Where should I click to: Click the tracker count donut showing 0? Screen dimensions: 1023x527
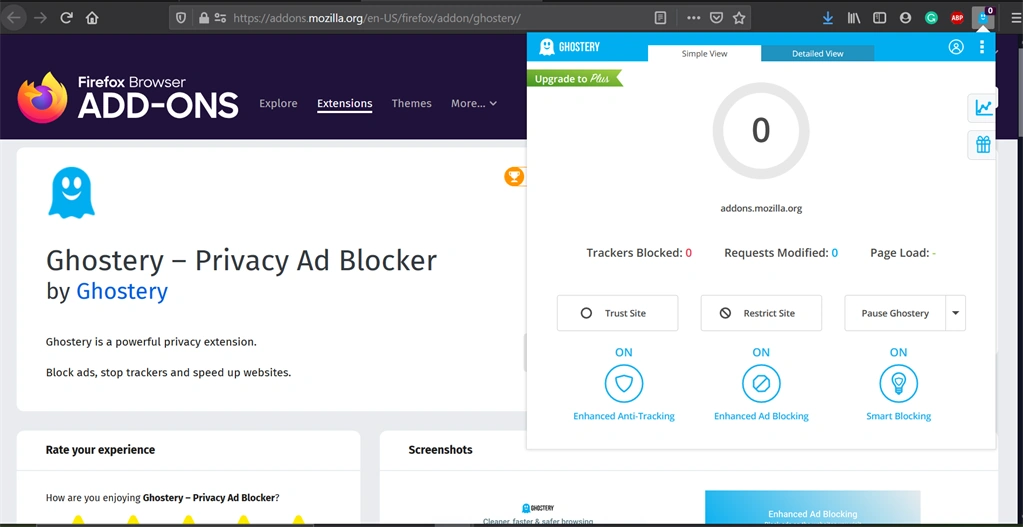point(761,130)
